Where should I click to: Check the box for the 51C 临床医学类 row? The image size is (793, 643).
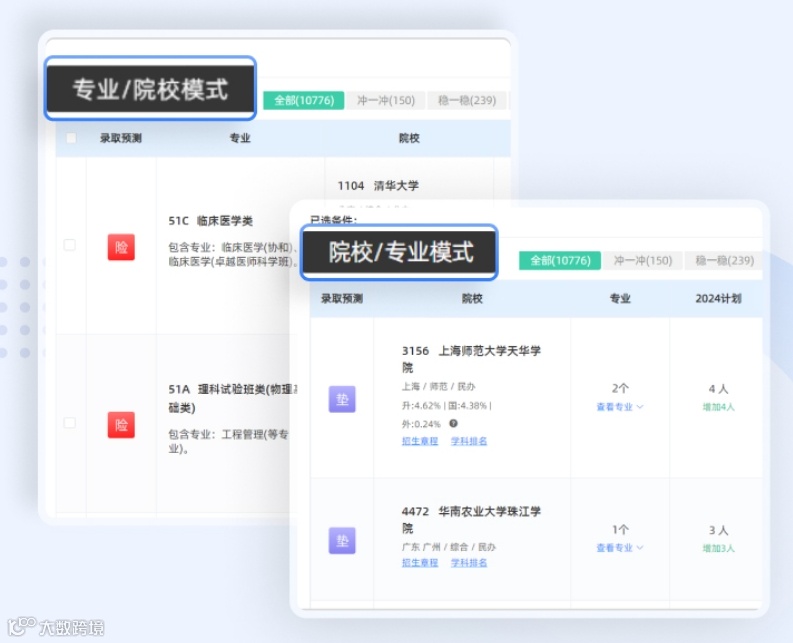point(70,245)
